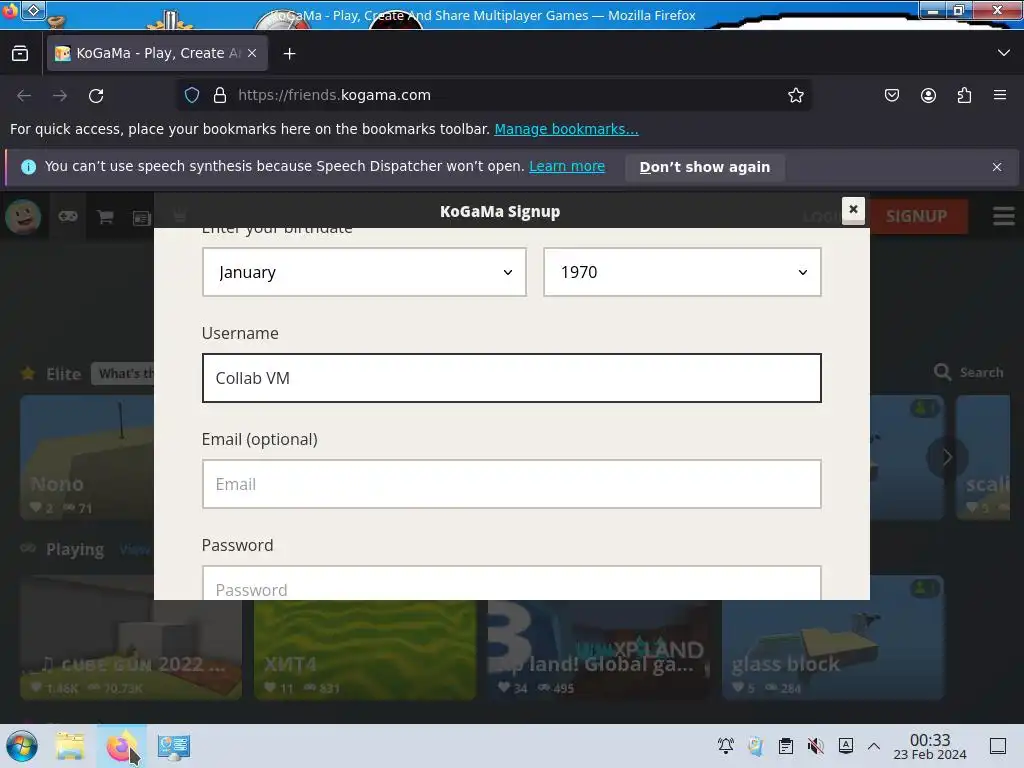Viewport: 1024px width, 768px height.
Task: Open a new tab with the plus button
Action: tap(289, 54)
